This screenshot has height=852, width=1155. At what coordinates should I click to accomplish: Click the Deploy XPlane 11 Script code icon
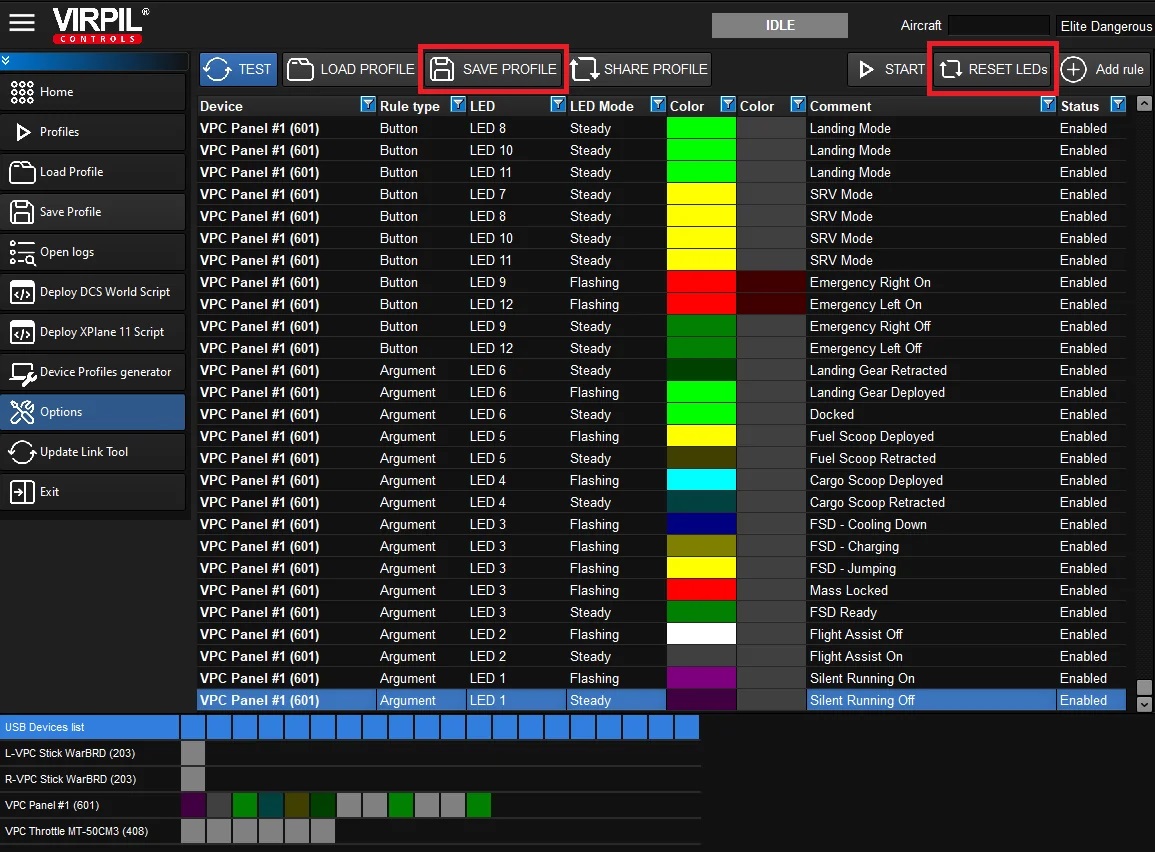tap(21, 332)
